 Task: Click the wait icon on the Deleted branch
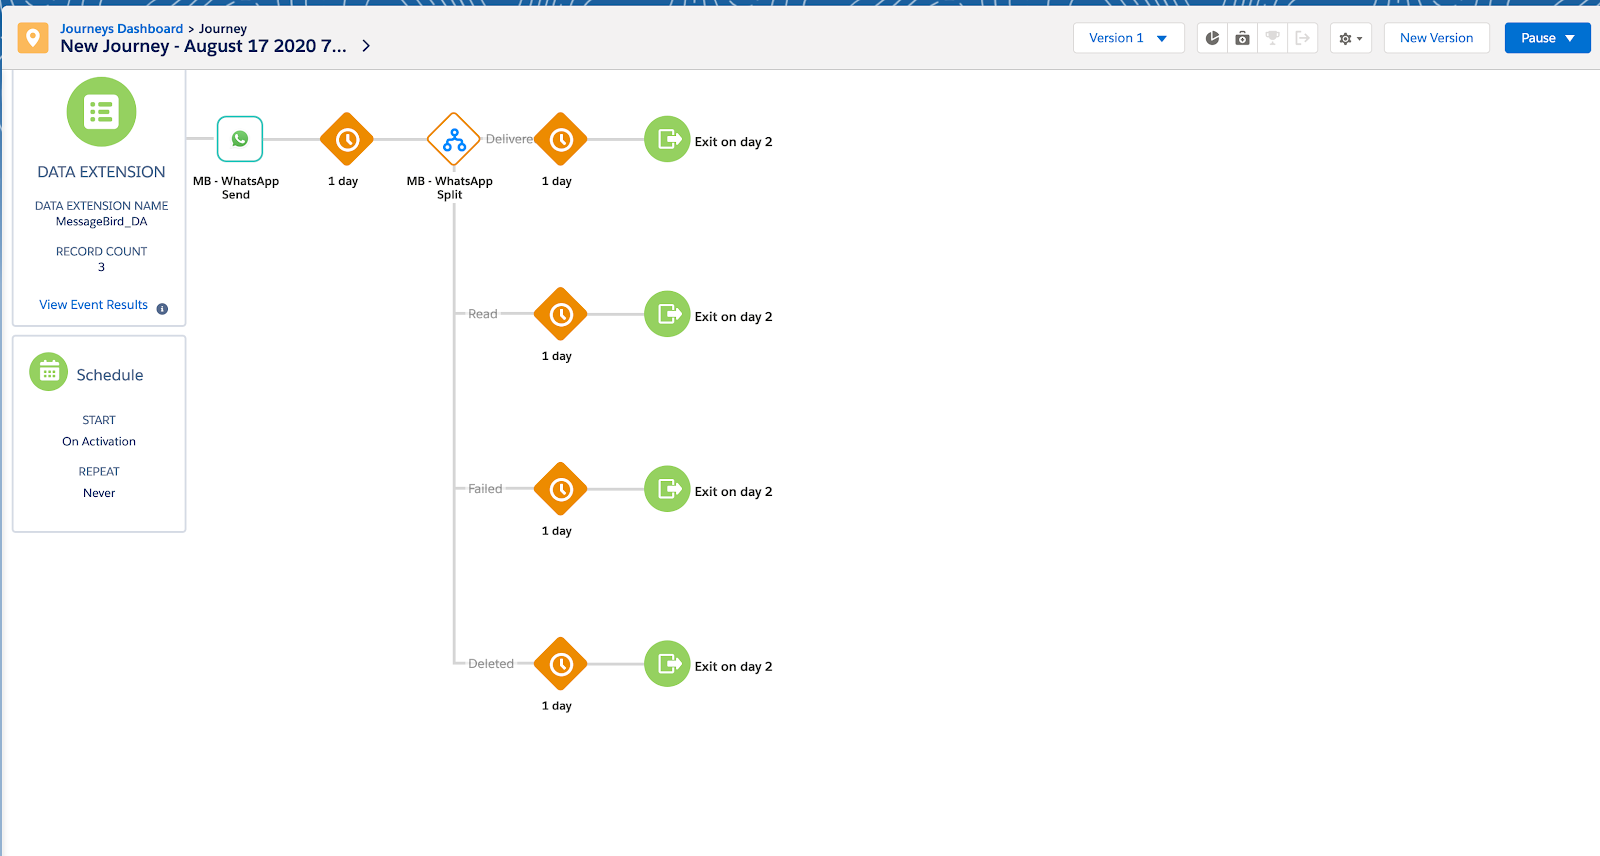(561, 664)
